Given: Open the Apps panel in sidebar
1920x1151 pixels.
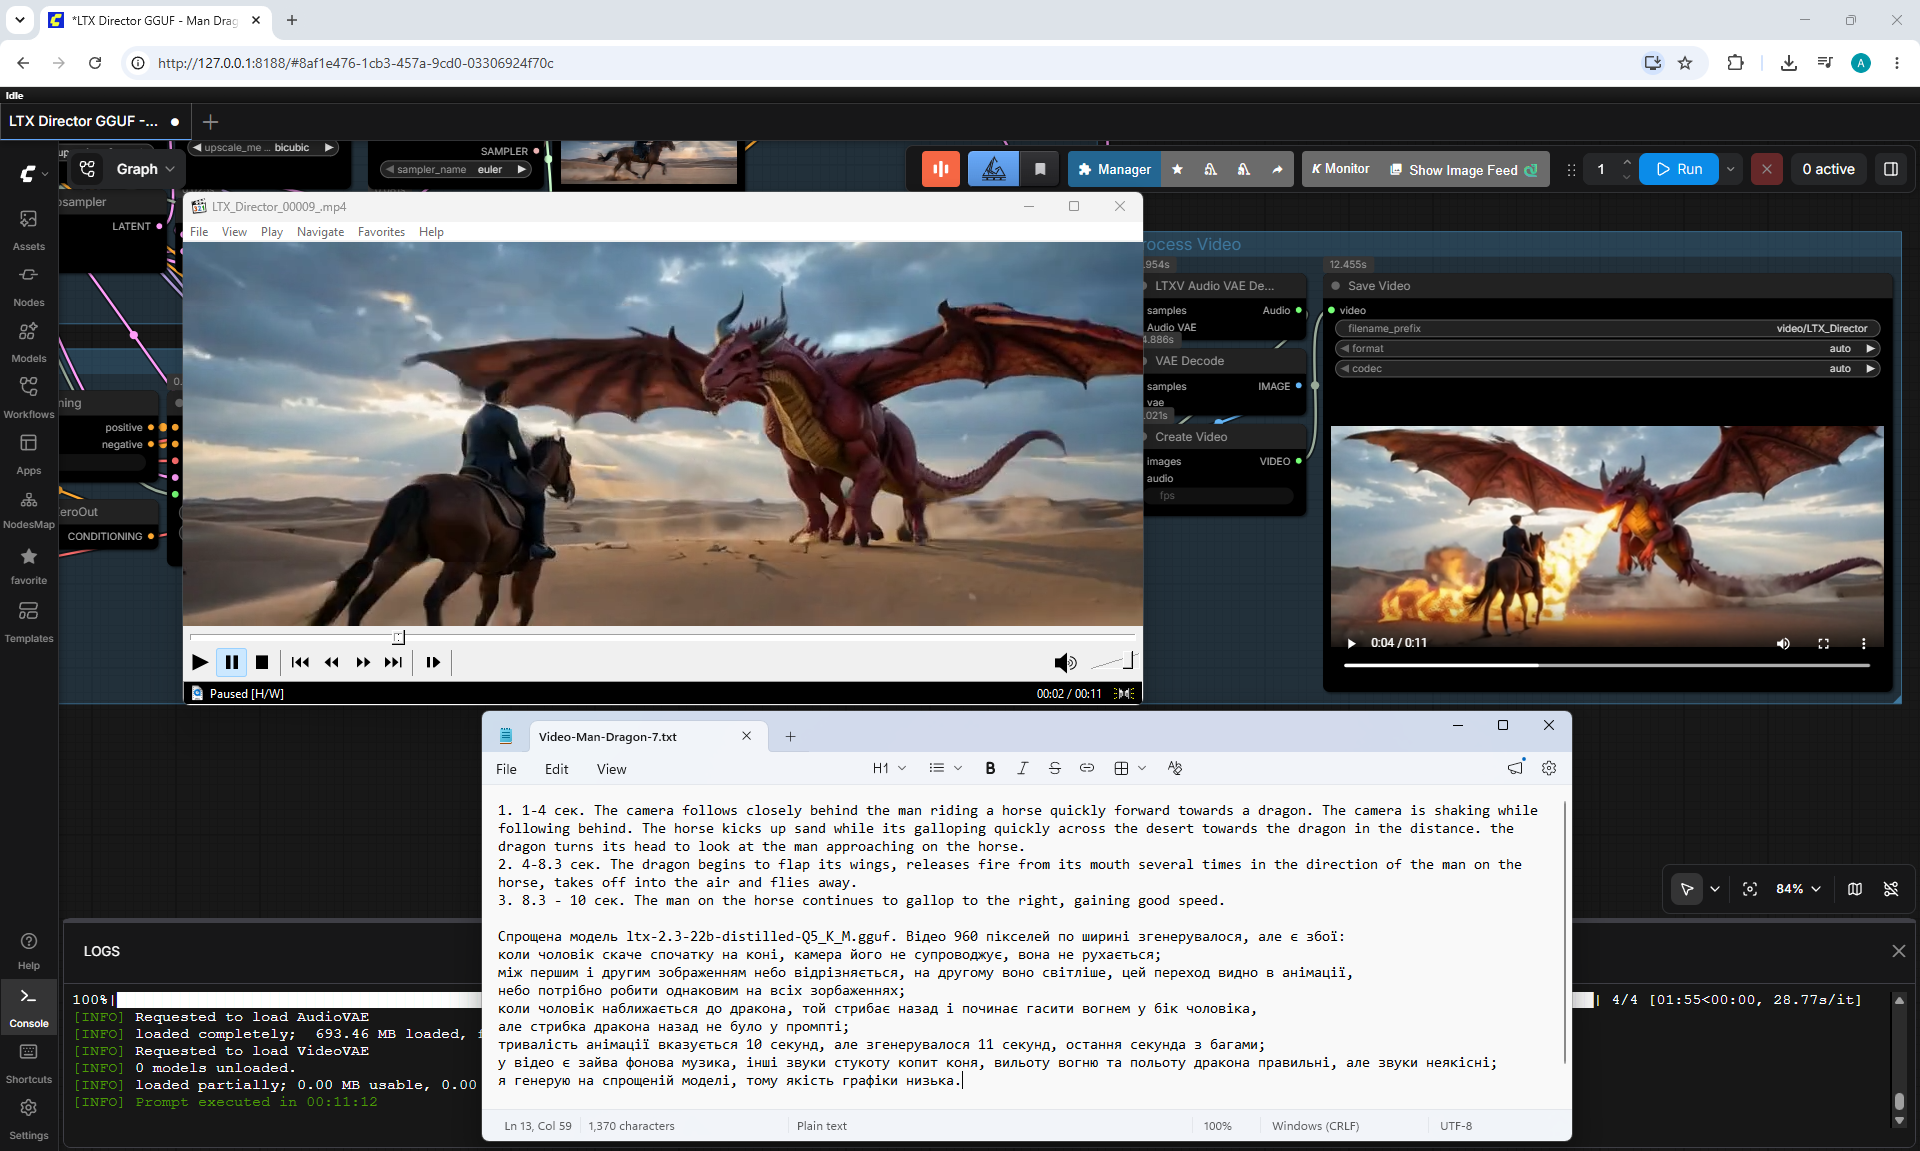Looking at the screenshot, I should click(x=29, y=453).
